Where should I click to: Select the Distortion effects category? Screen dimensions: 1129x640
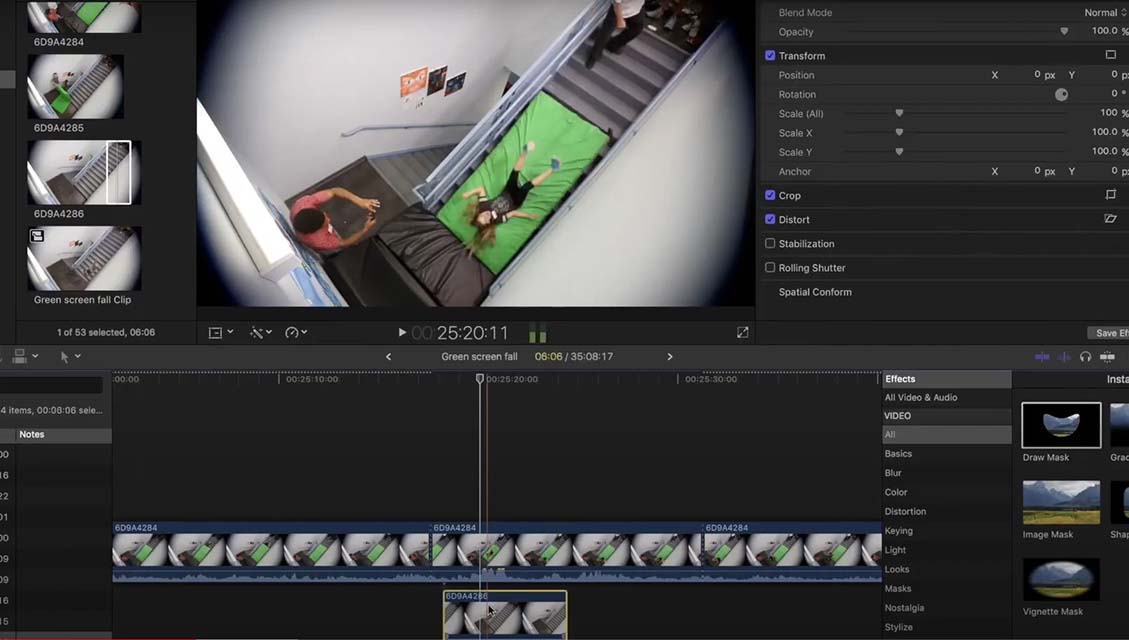pos(905,512)
